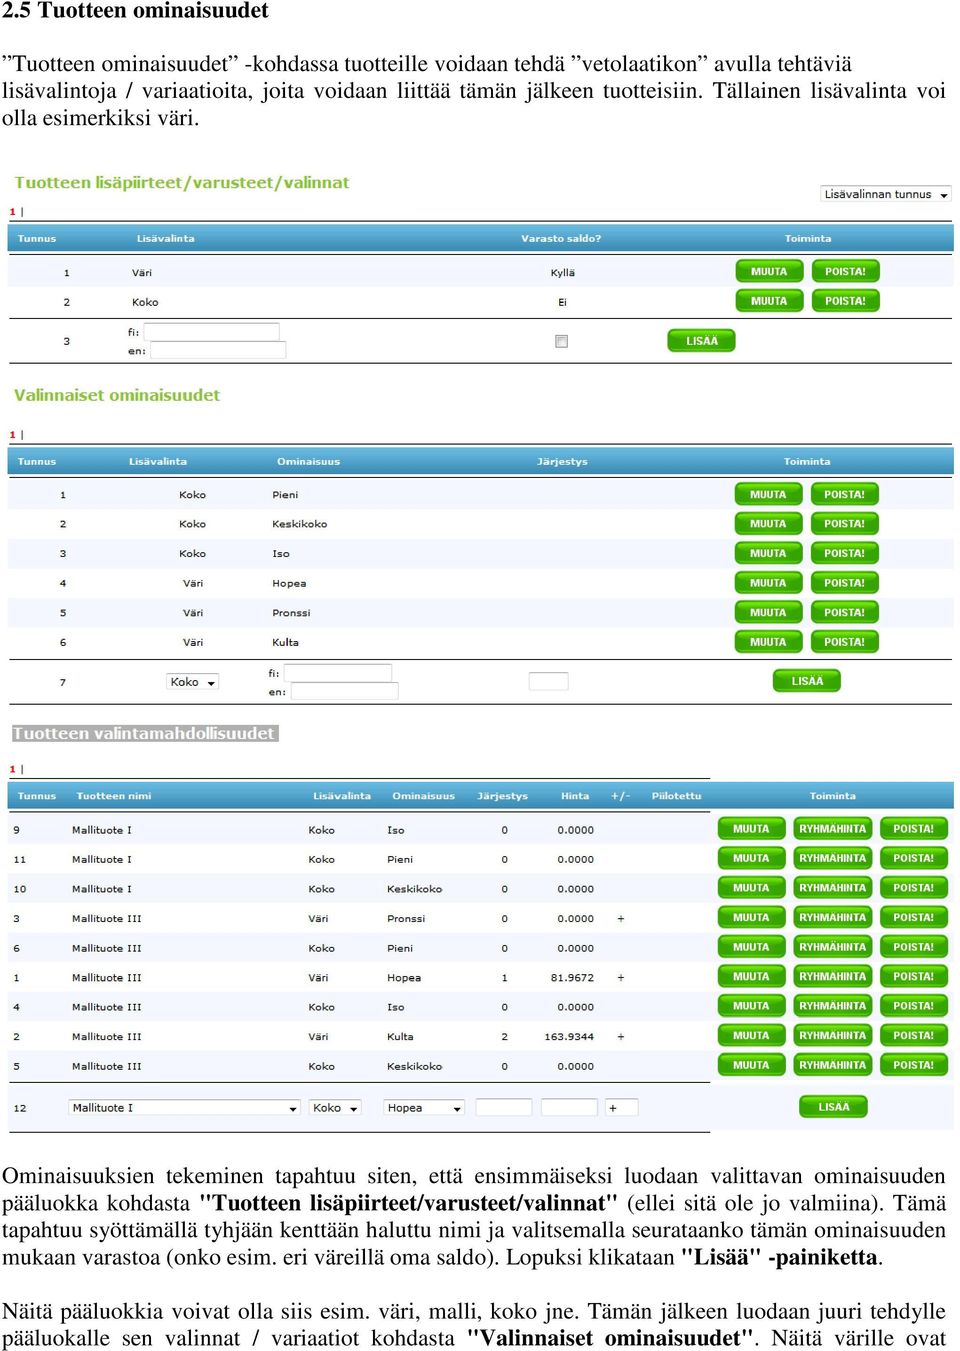
Task: Click LISÄÄ in the Valinnaiset ominaisuudet table
Action: (x=807, y=681)
